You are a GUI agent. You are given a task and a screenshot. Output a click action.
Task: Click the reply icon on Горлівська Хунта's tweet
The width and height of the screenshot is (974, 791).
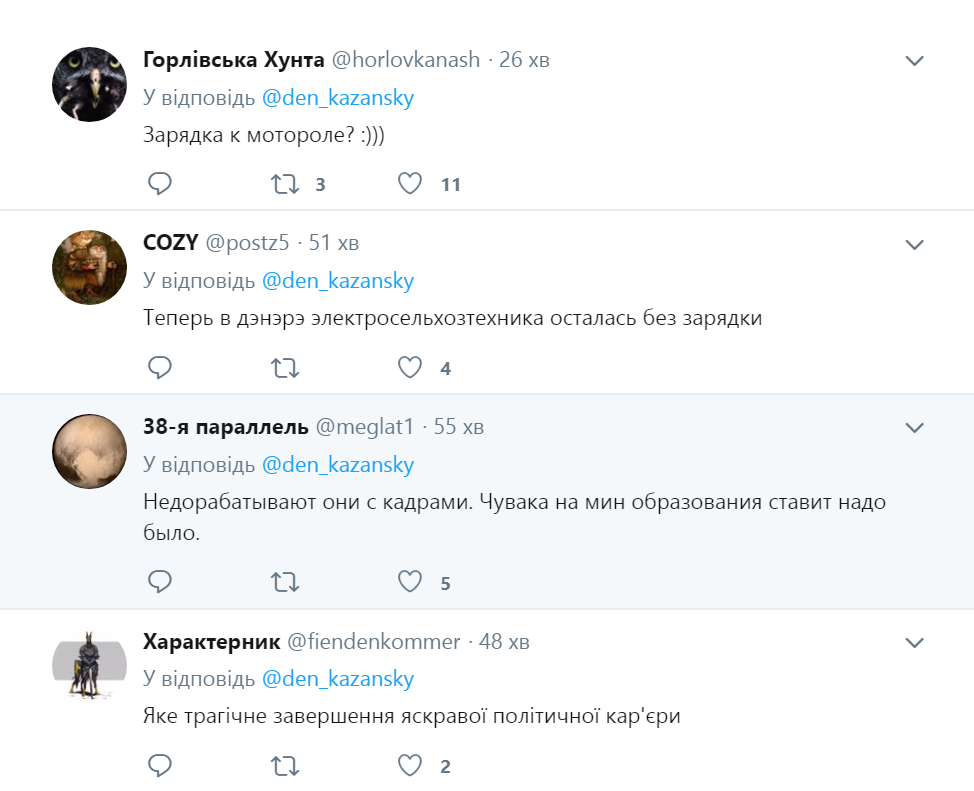tap(159, 184)
